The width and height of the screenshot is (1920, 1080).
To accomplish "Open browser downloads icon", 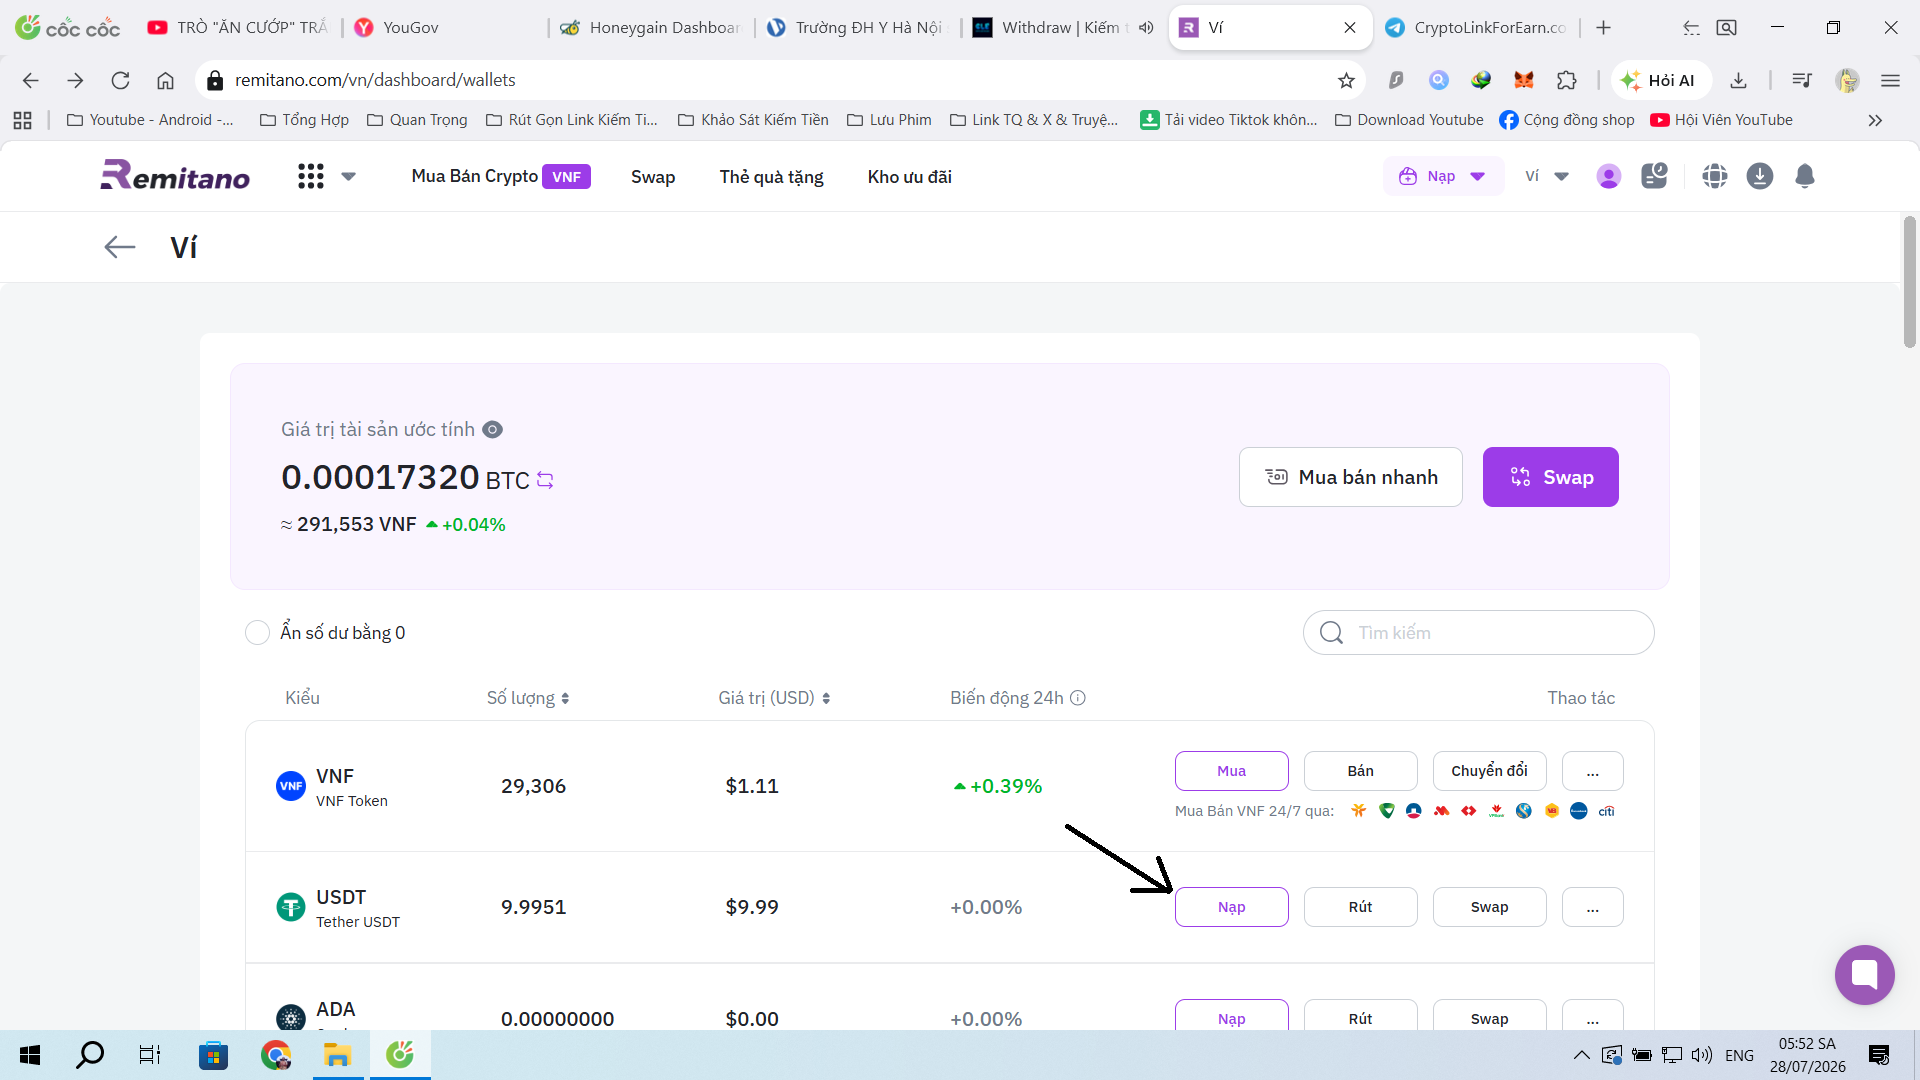I will (1739, 80).
